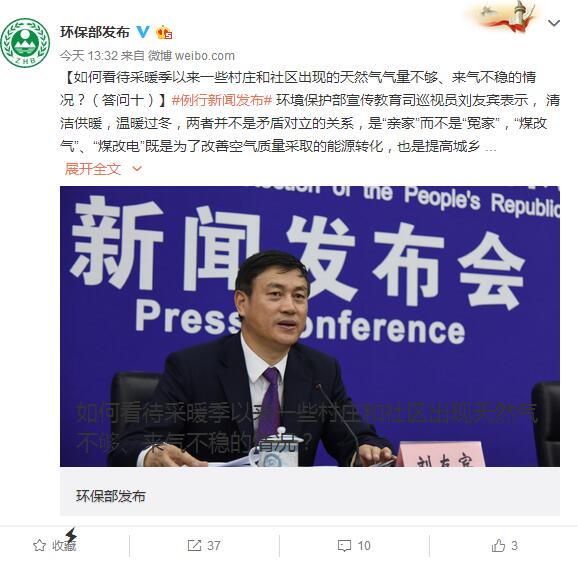Click the blue V verification badge

click(x=143, y=32)
